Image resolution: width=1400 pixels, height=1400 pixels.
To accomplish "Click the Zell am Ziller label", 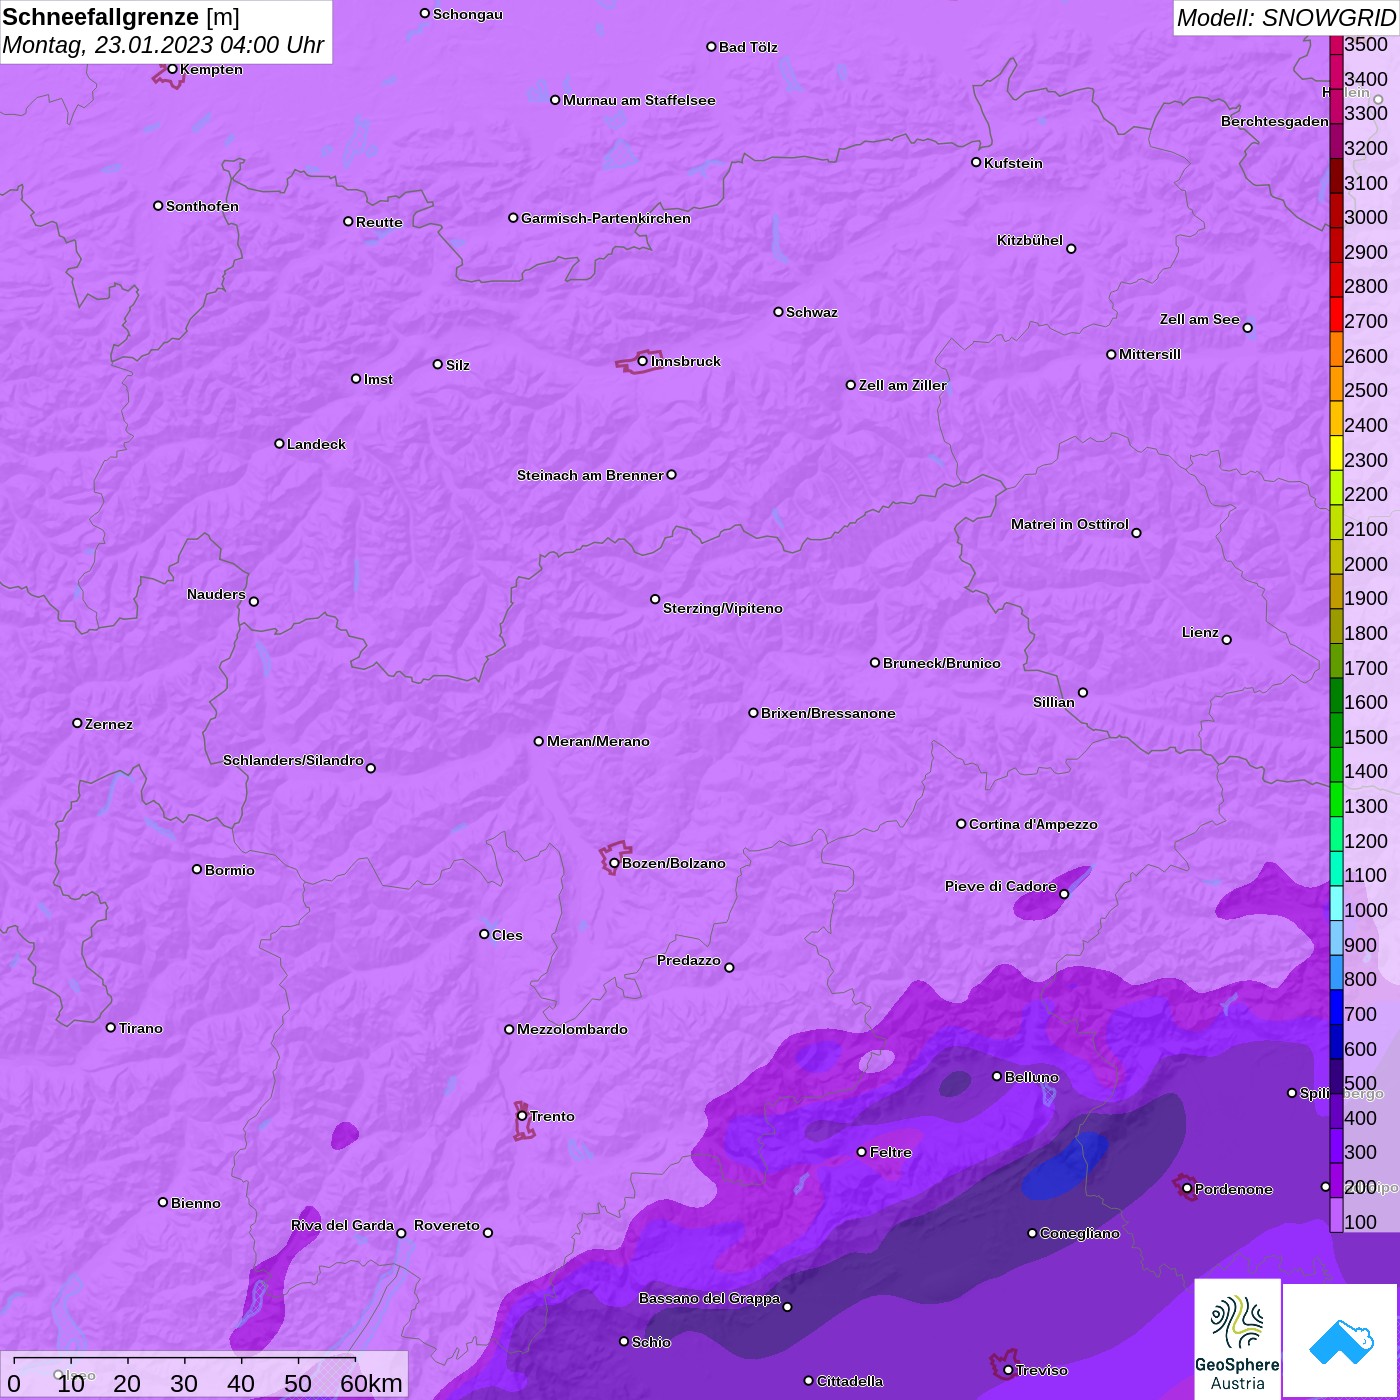I will pos(902,385).
